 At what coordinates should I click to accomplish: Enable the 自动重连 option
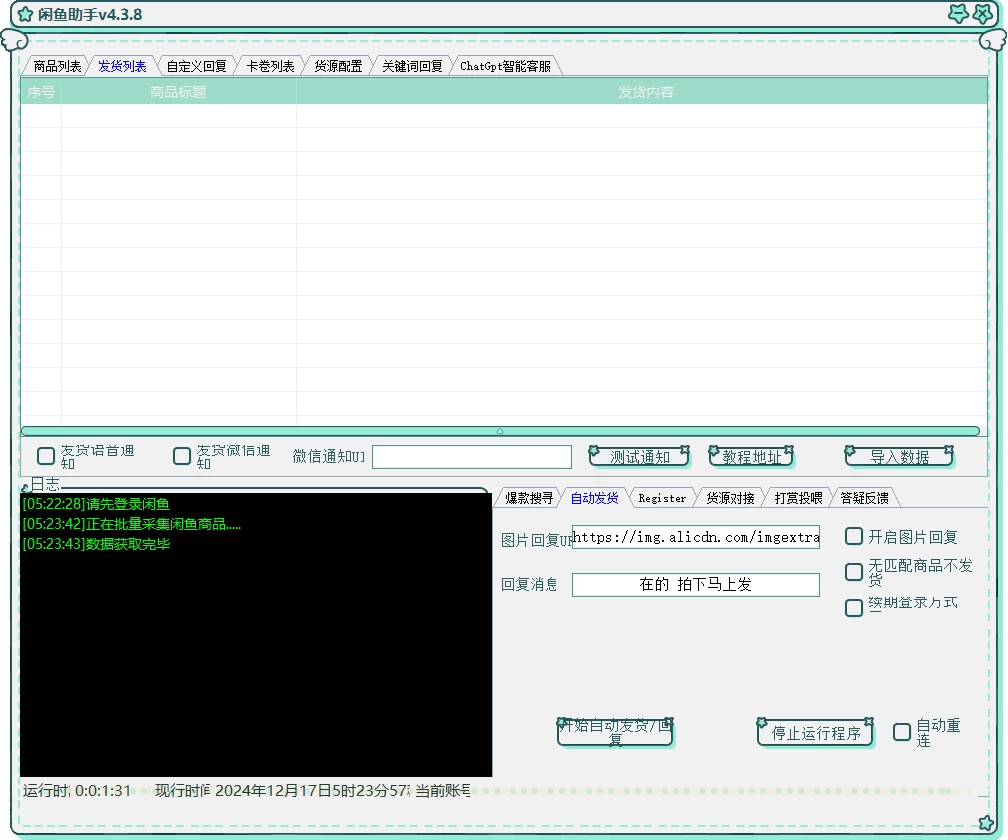click(x=901, y=732)
